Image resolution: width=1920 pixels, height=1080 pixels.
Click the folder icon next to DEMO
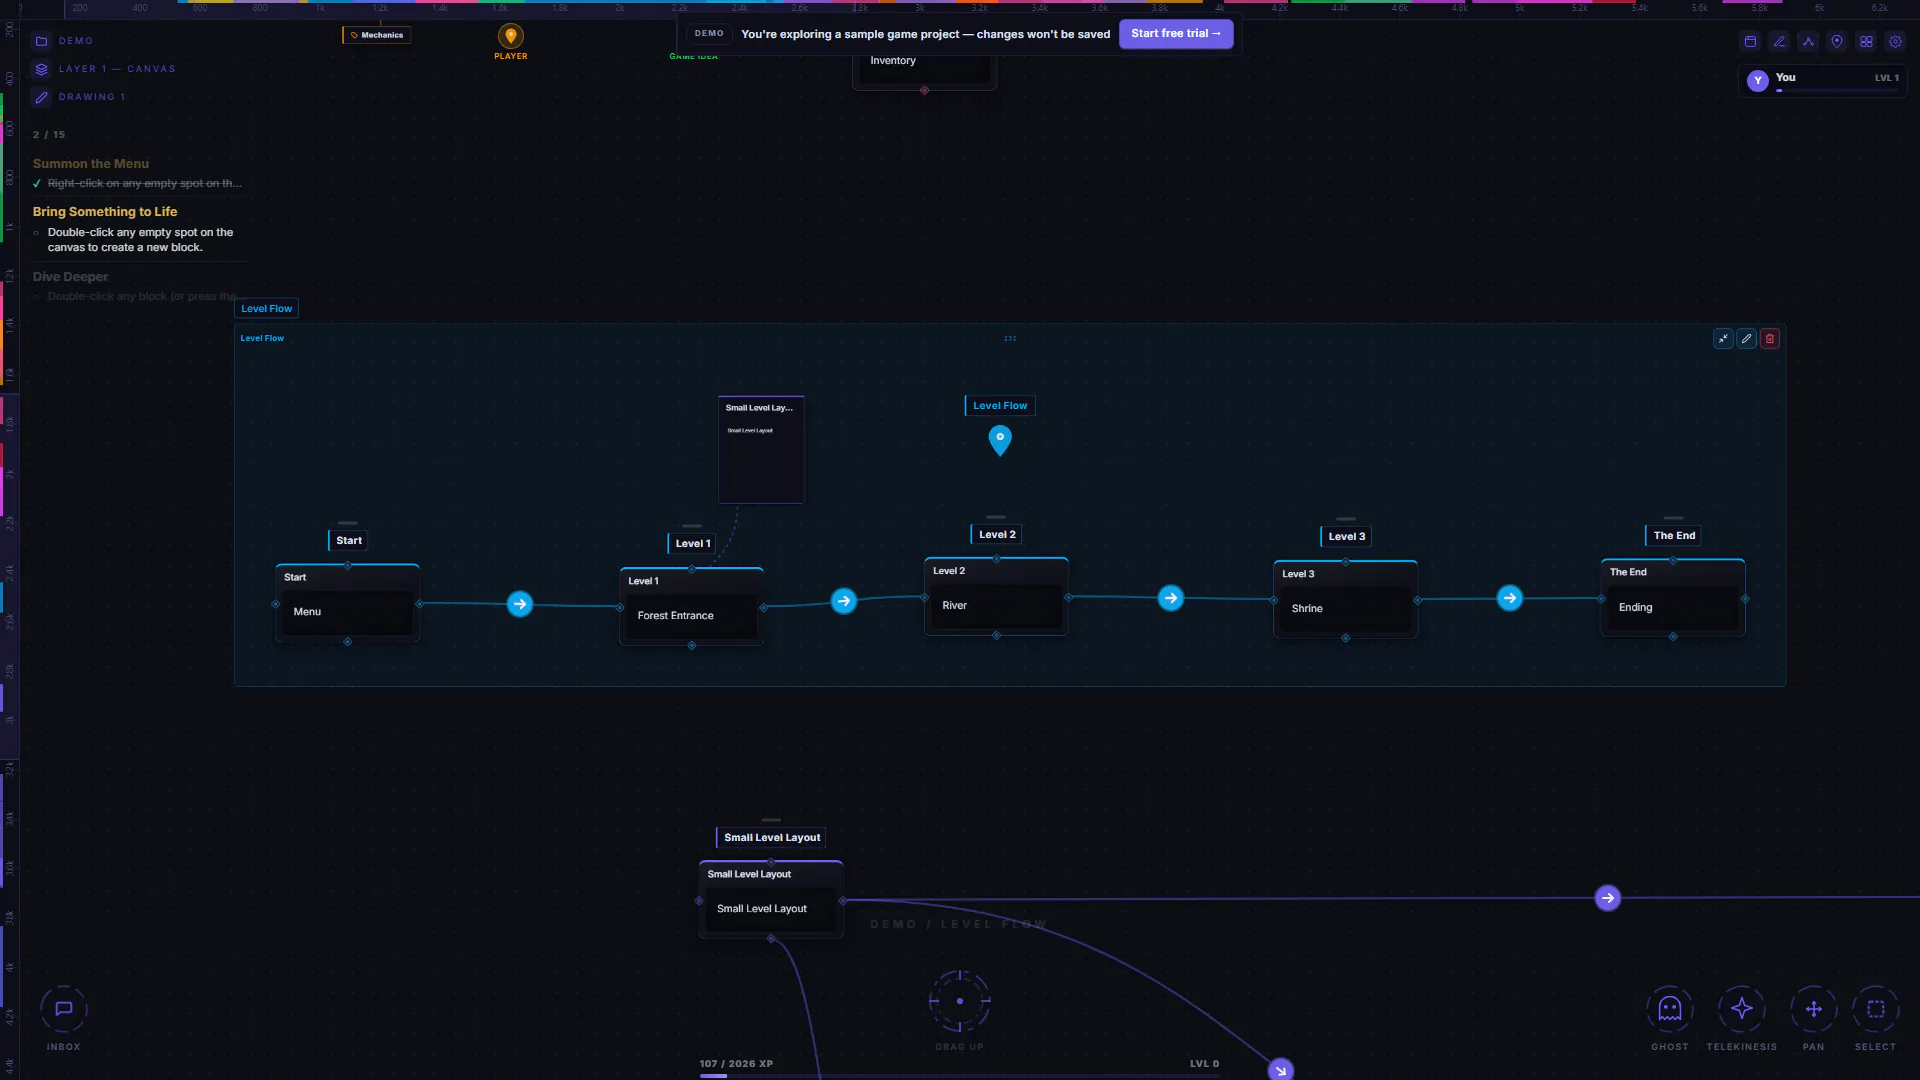41,41
